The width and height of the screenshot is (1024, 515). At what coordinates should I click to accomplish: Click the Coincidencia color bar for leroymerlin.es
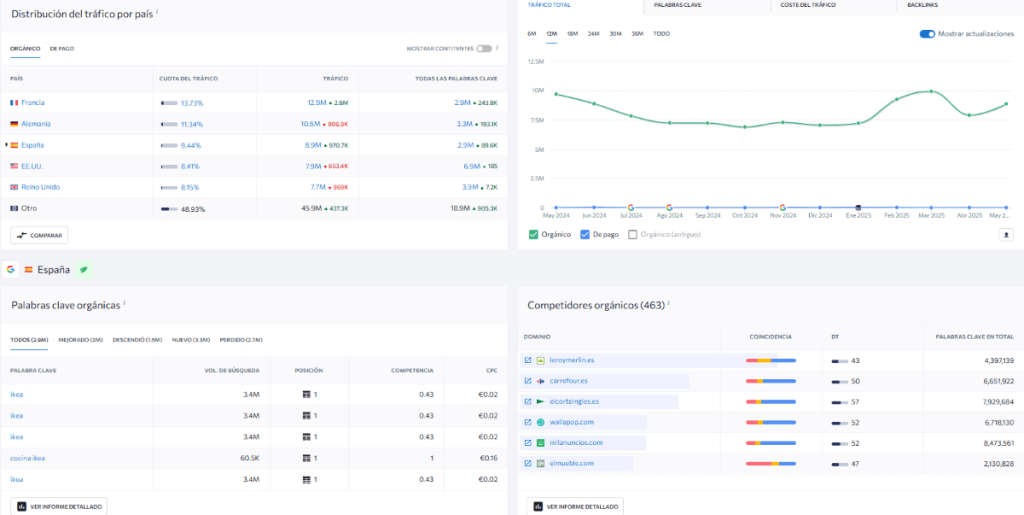click(x=771, y=360)
